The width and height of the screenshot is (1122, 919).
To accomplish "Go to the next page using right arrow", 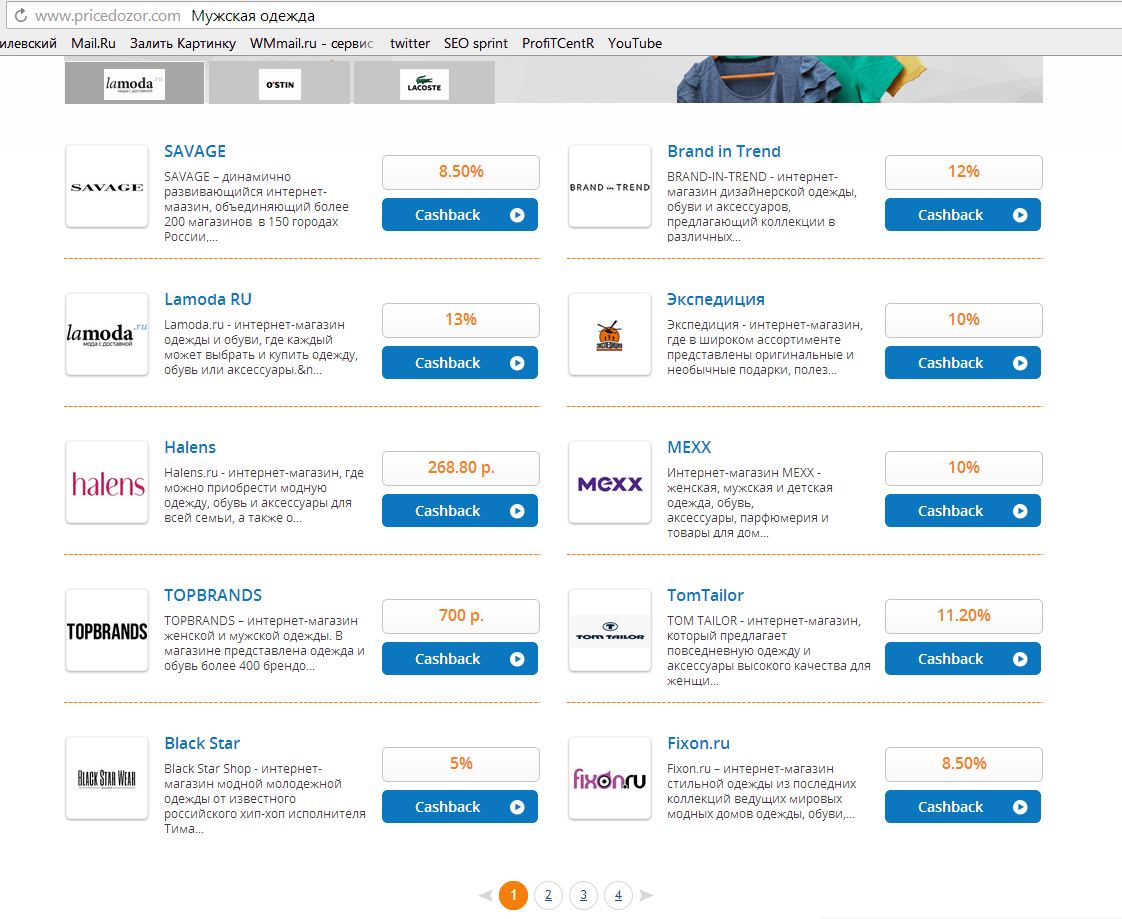I will [x=646, y=895].
